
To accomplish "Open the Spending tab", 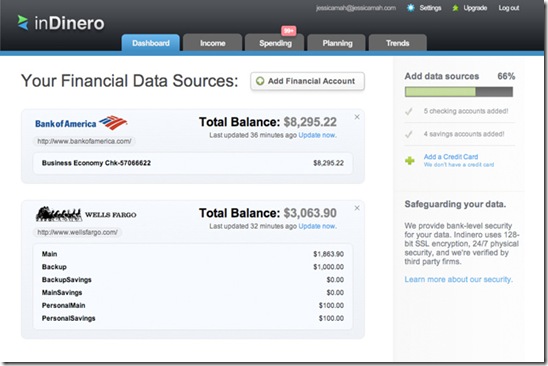I will click(x=275, y=43).
